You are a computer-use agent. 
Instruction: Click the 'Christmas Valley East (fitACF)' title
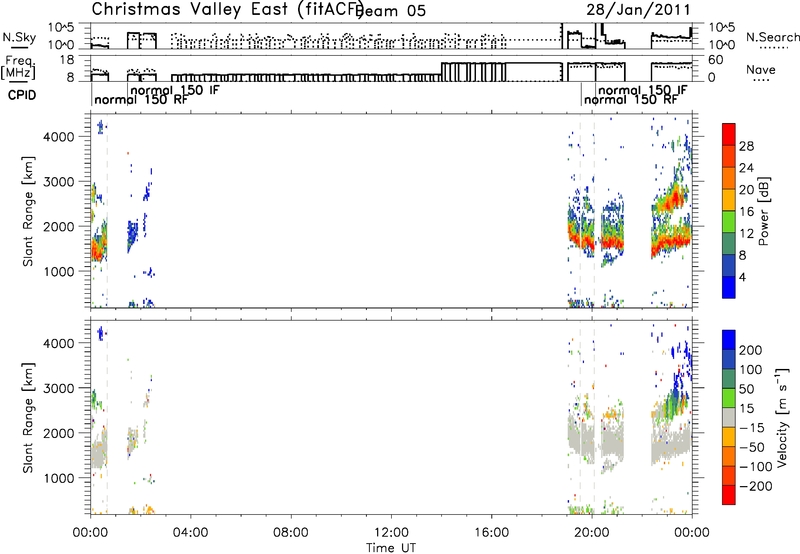tap(227, 9)
